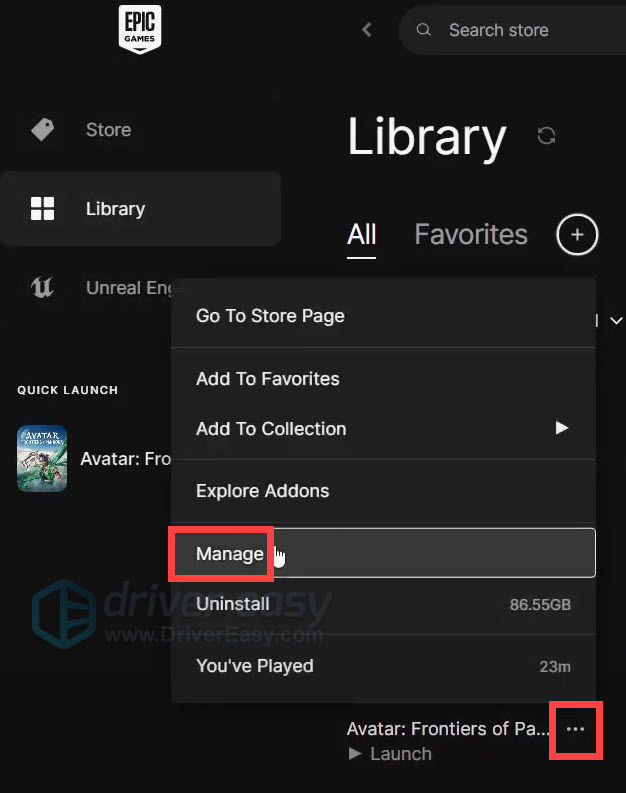626x793 pixels.
Task: Open the Store section
Action: pos(108,129)
